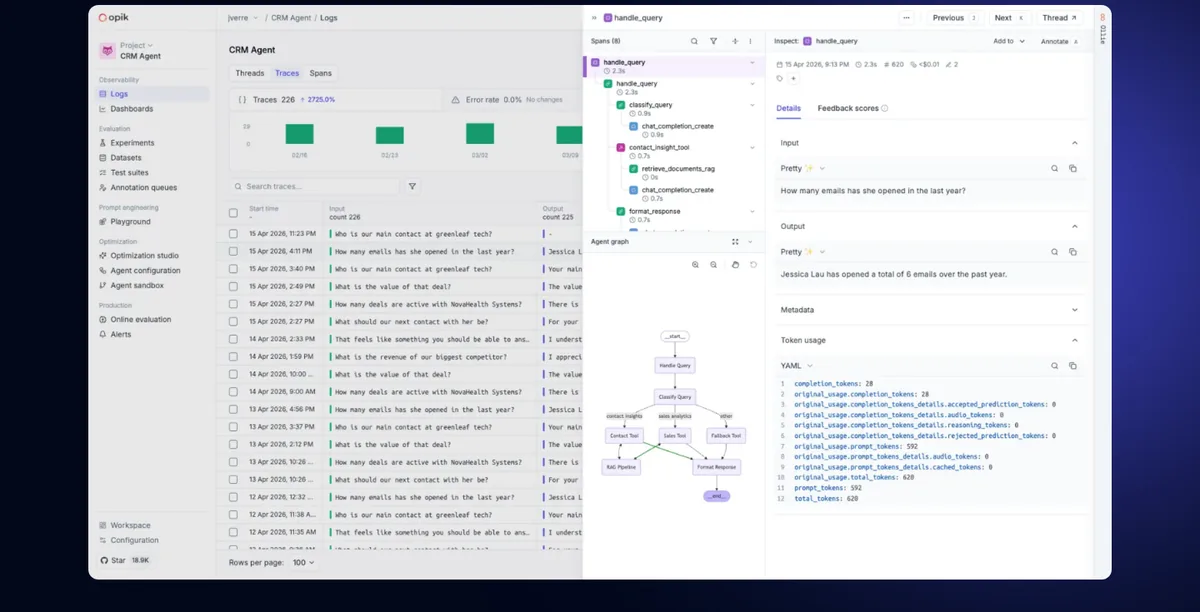Check the row for 15 Apr 2026, 11:23 PM
1200x612 pixels.
[233, 234]
